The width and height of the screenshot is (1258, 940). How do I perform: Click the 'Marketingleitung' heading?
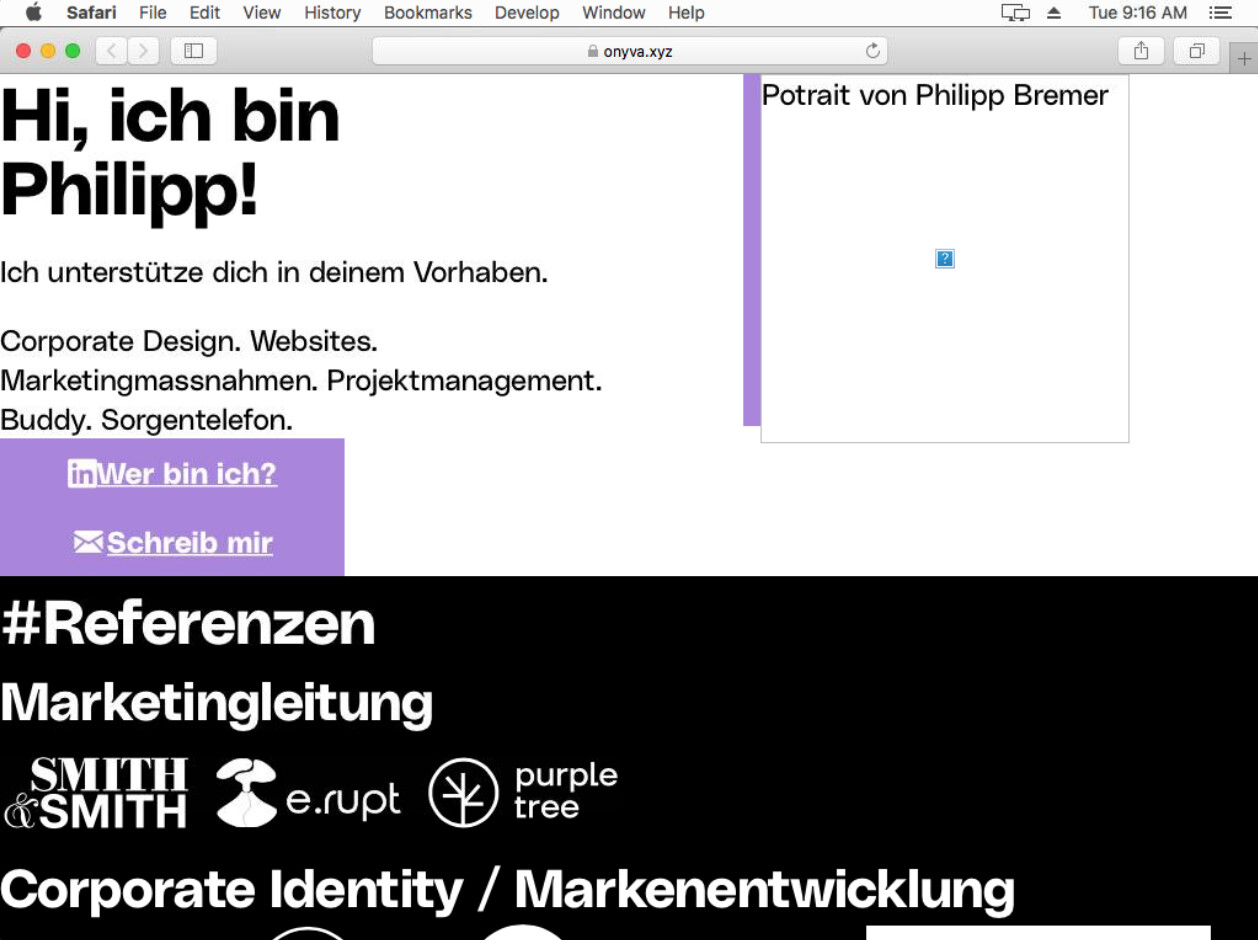217,703
